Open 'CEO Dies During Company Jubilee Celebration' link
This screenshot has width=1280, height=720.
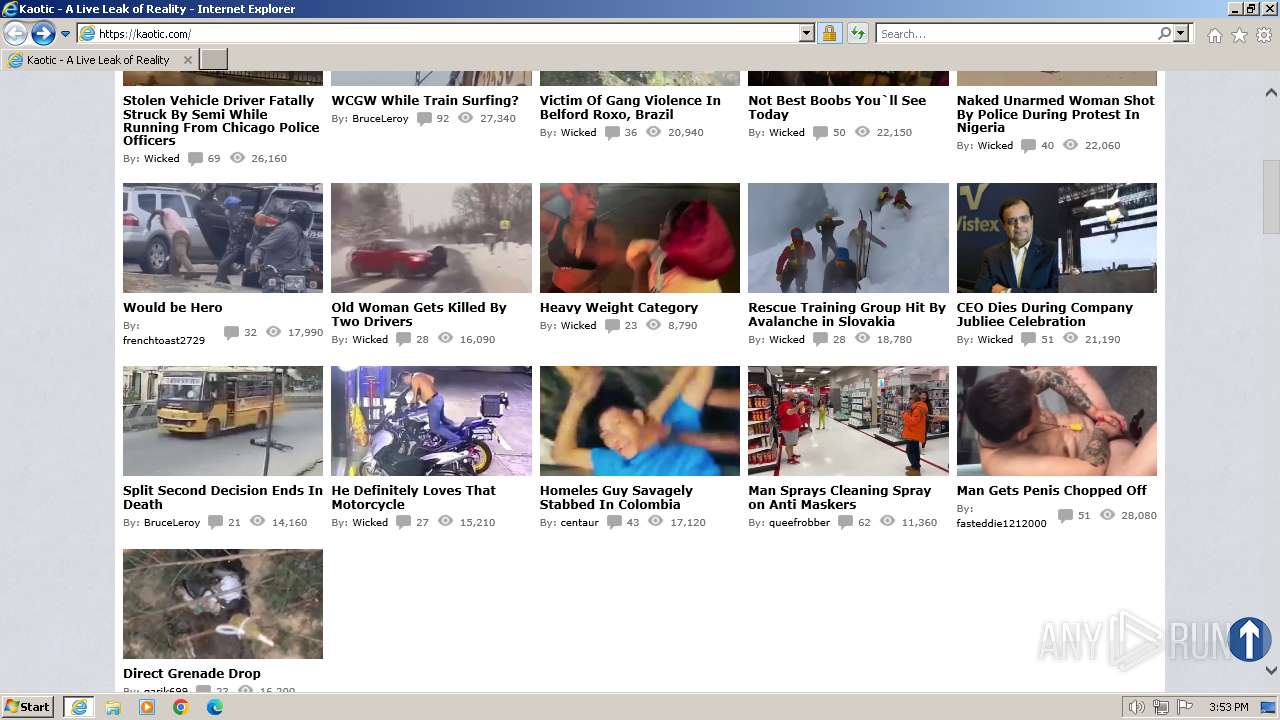tap(1045, 315)
